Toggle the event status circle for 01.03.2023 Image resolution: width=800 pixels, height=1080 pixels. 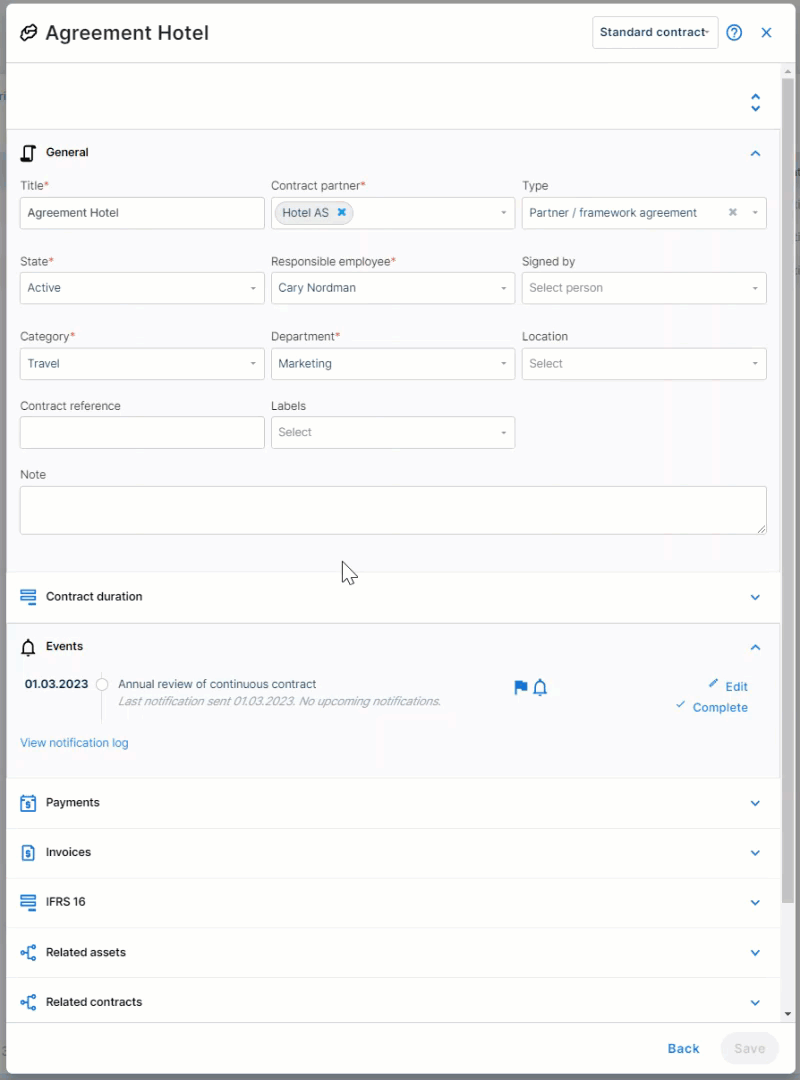[102, 685]
